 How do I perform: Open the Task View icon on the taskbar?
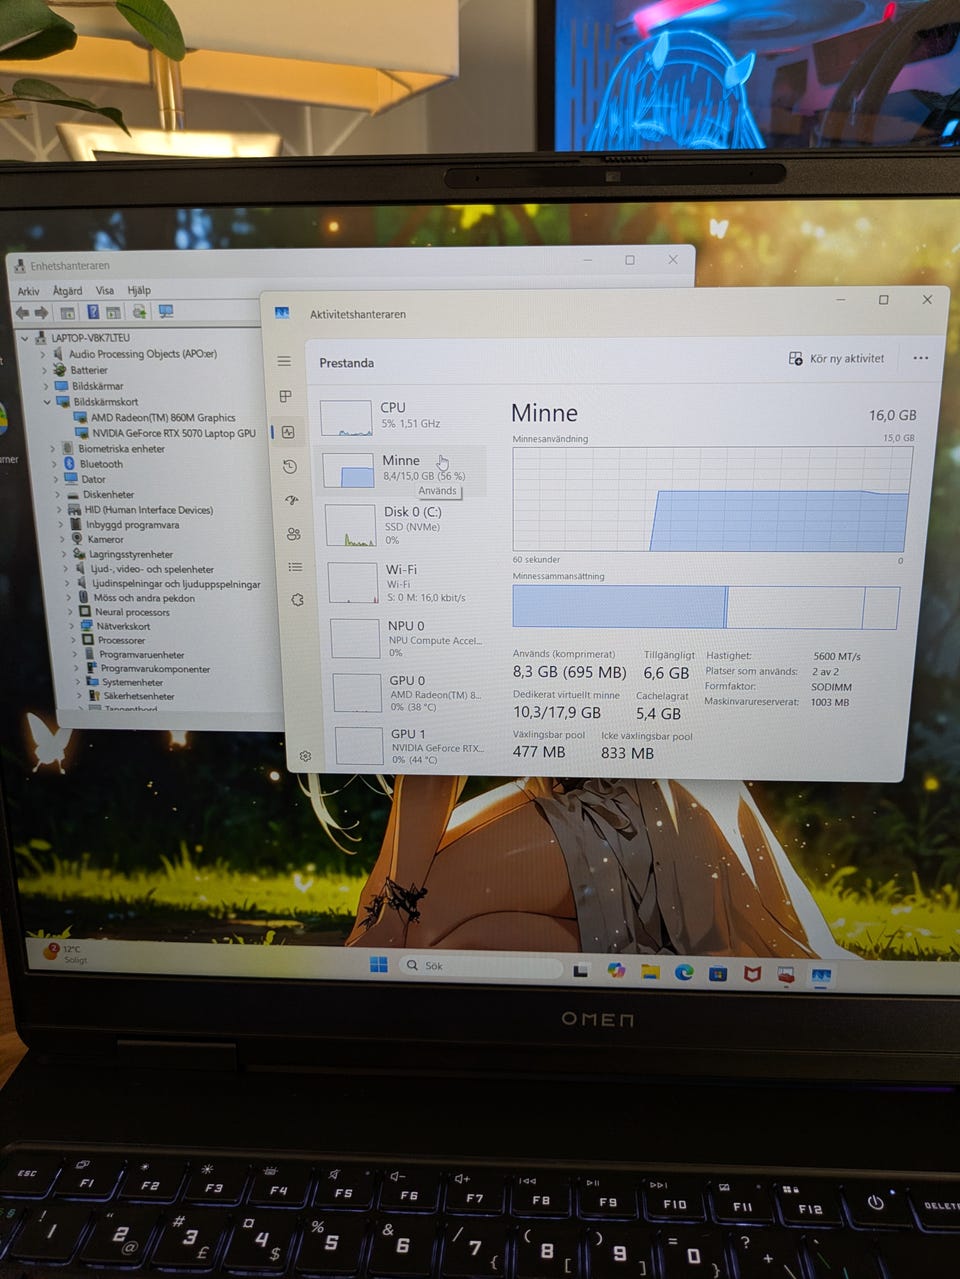[581, 969]
